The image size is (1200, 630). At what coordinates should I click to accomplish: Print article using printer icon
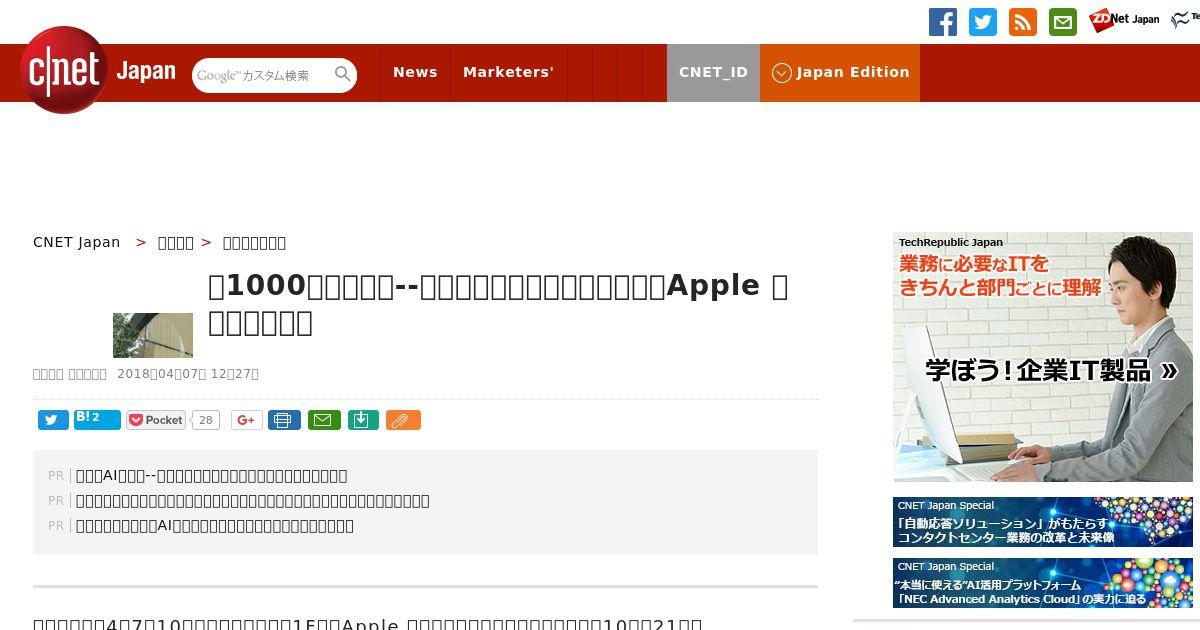(x=284, y=420)
